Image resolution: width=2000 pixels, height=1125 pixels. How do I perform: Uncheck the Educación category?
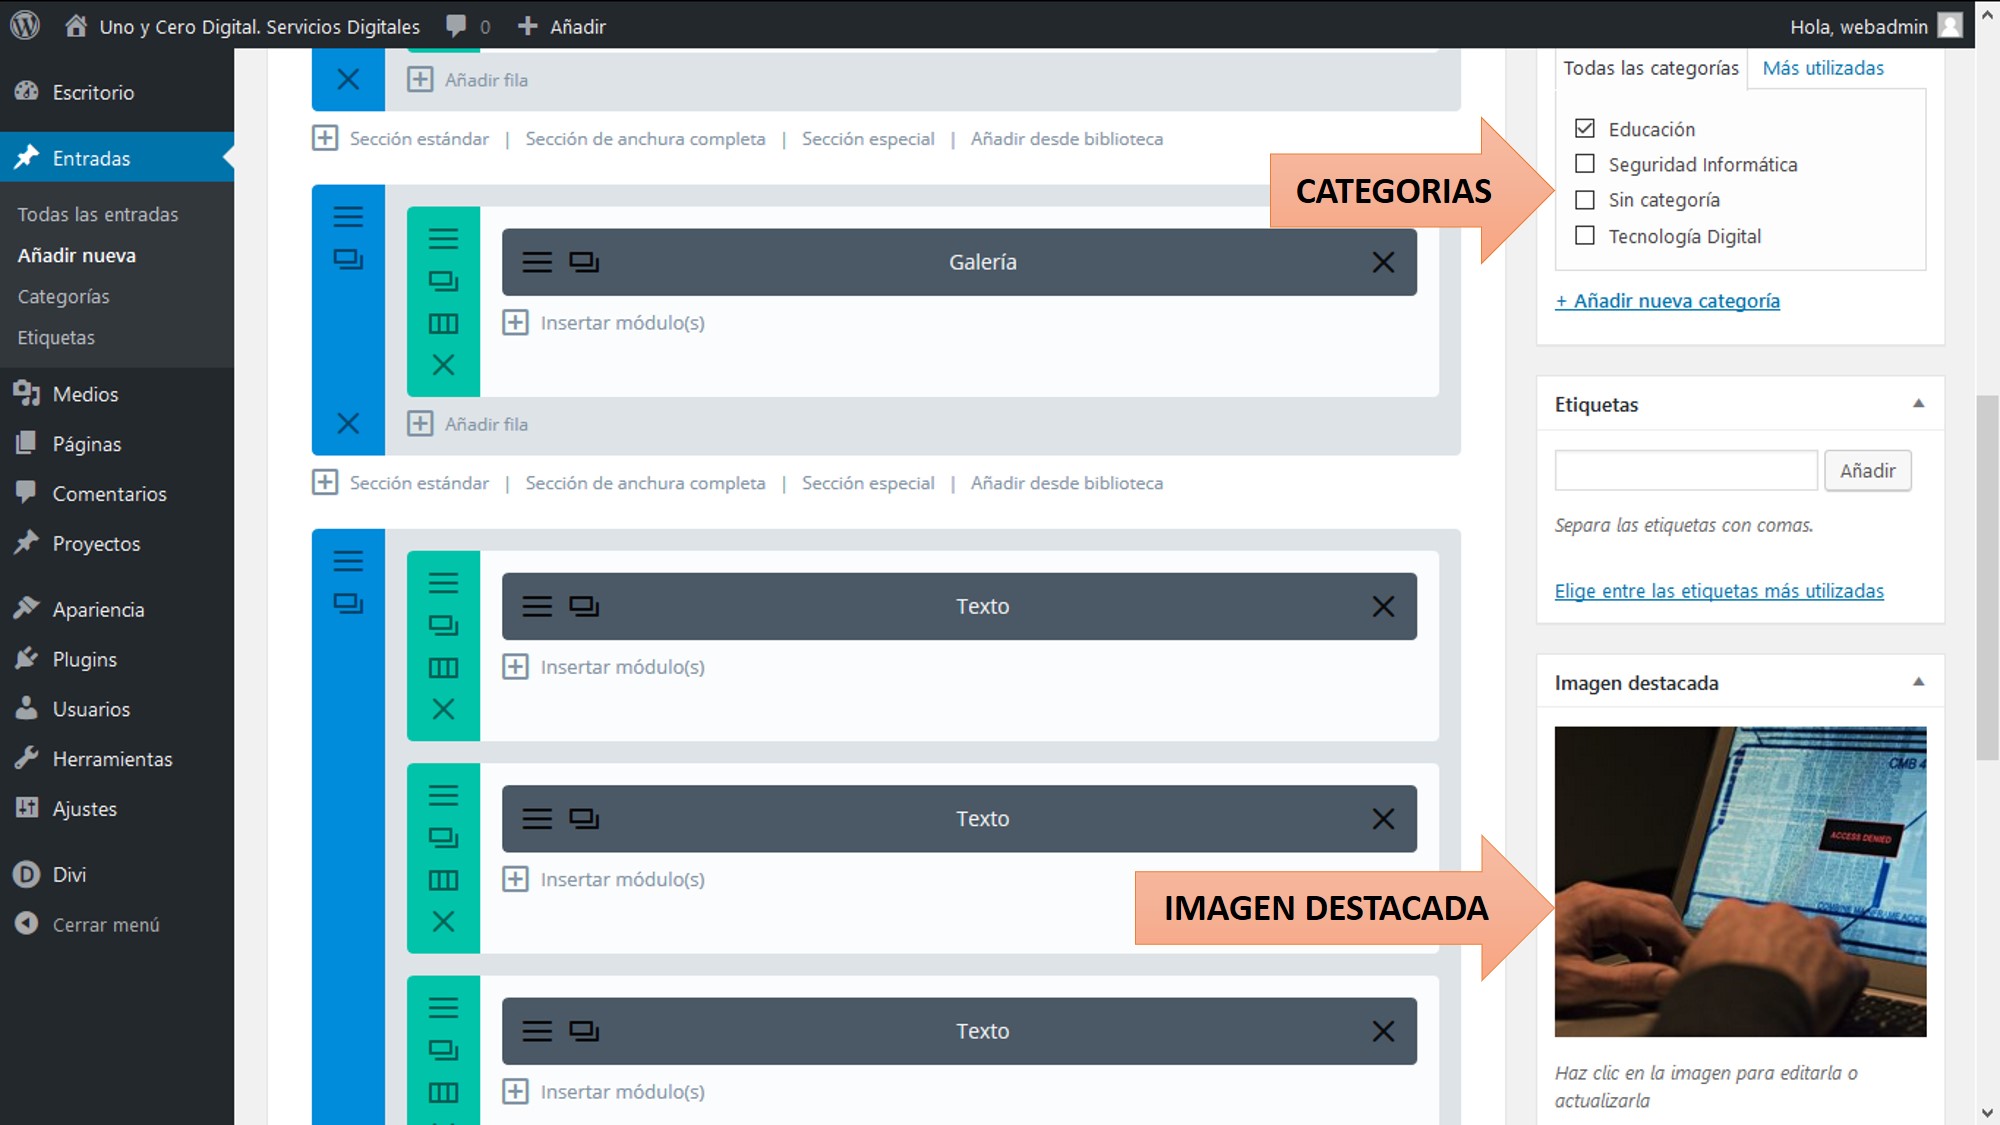[x=1585, y=129]
